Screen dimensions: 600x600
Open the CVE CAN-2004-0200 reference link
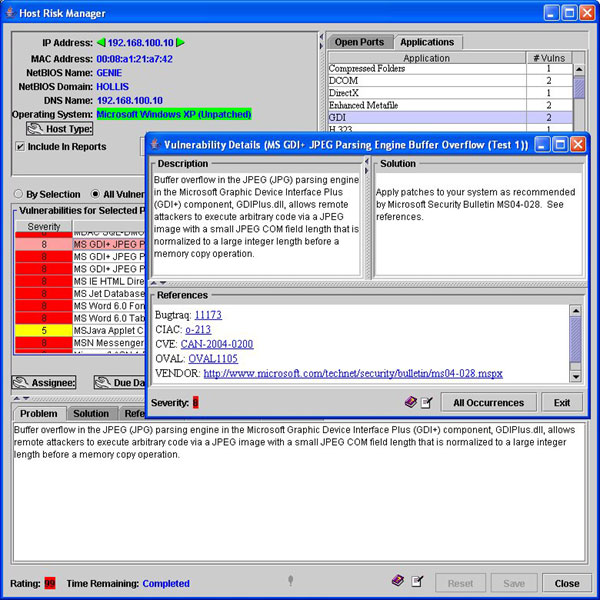click(x=216, y=344)
